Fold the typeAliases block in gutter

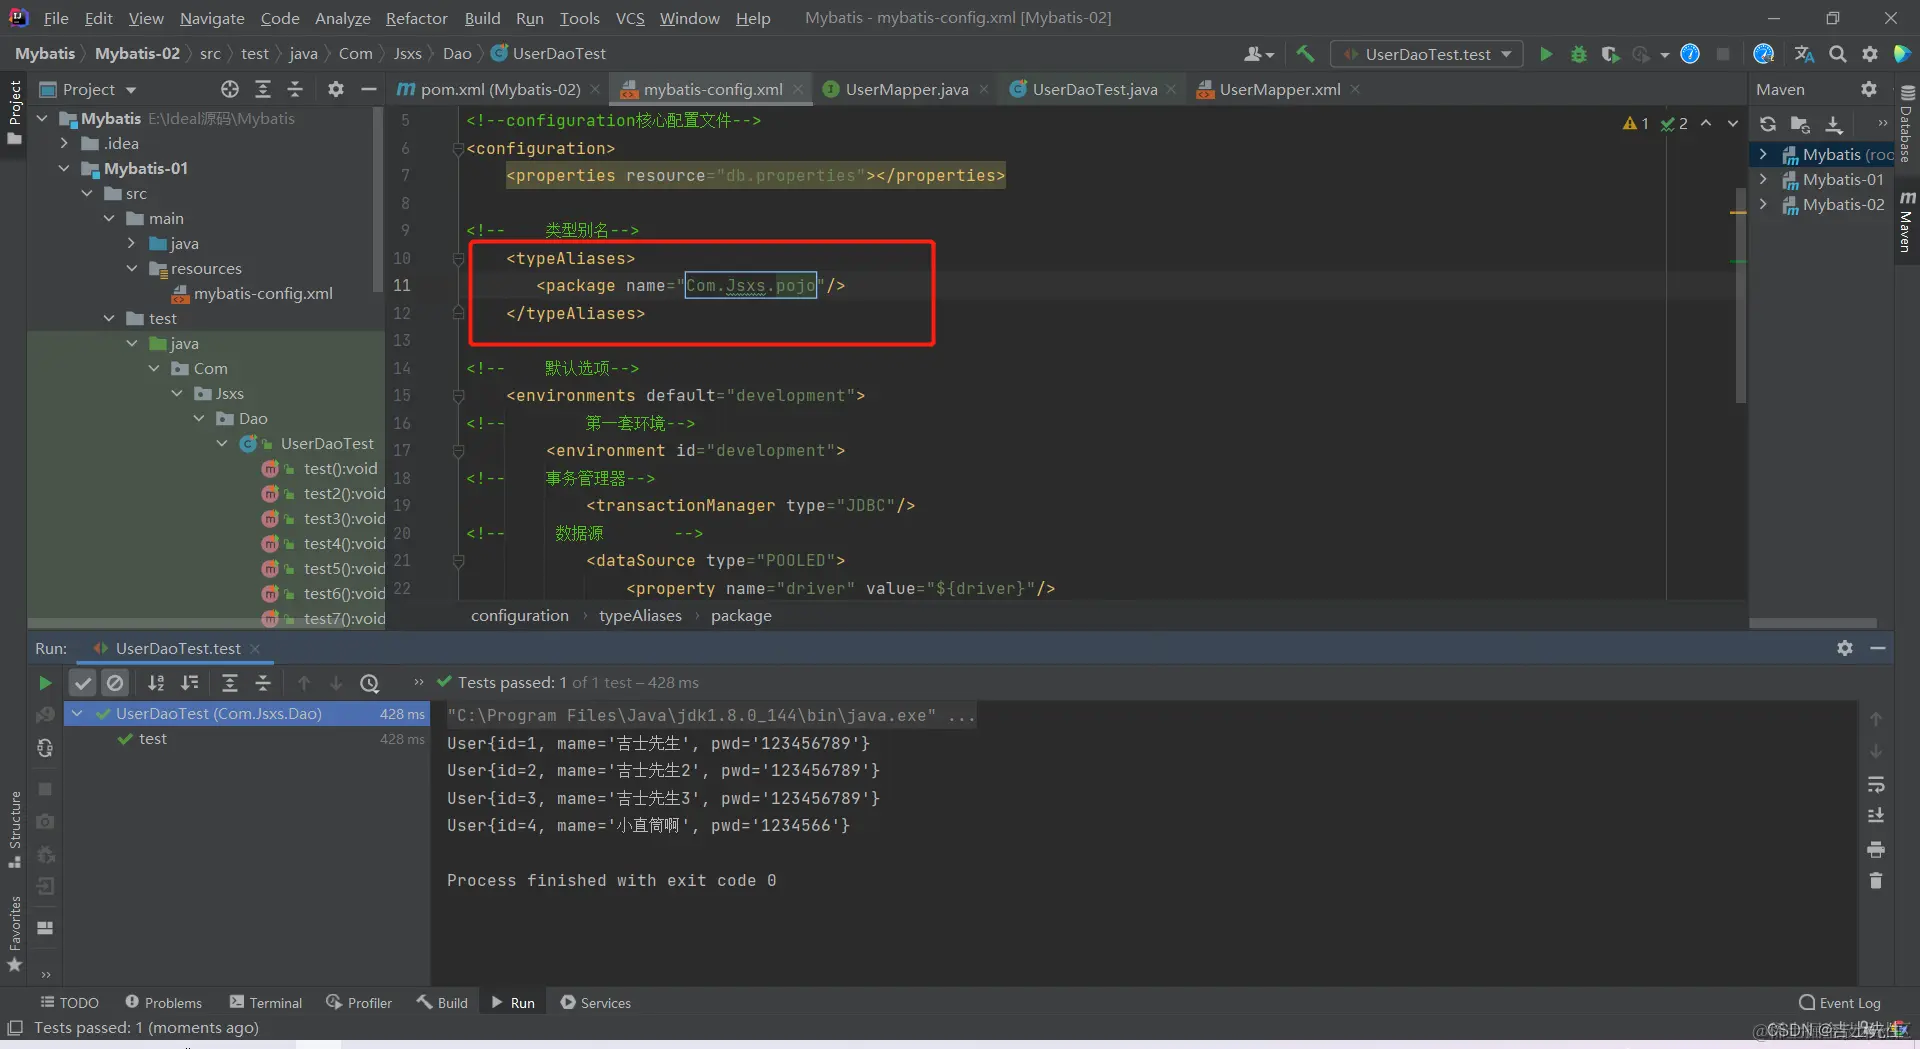point(458,259)
